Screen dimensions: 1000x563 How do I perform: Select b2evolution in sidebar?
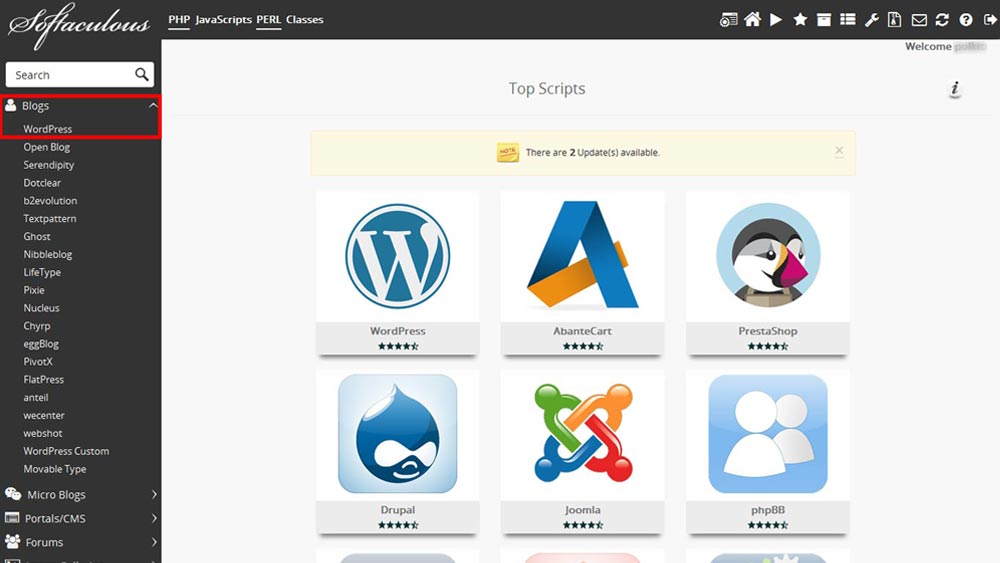(50, 200)
